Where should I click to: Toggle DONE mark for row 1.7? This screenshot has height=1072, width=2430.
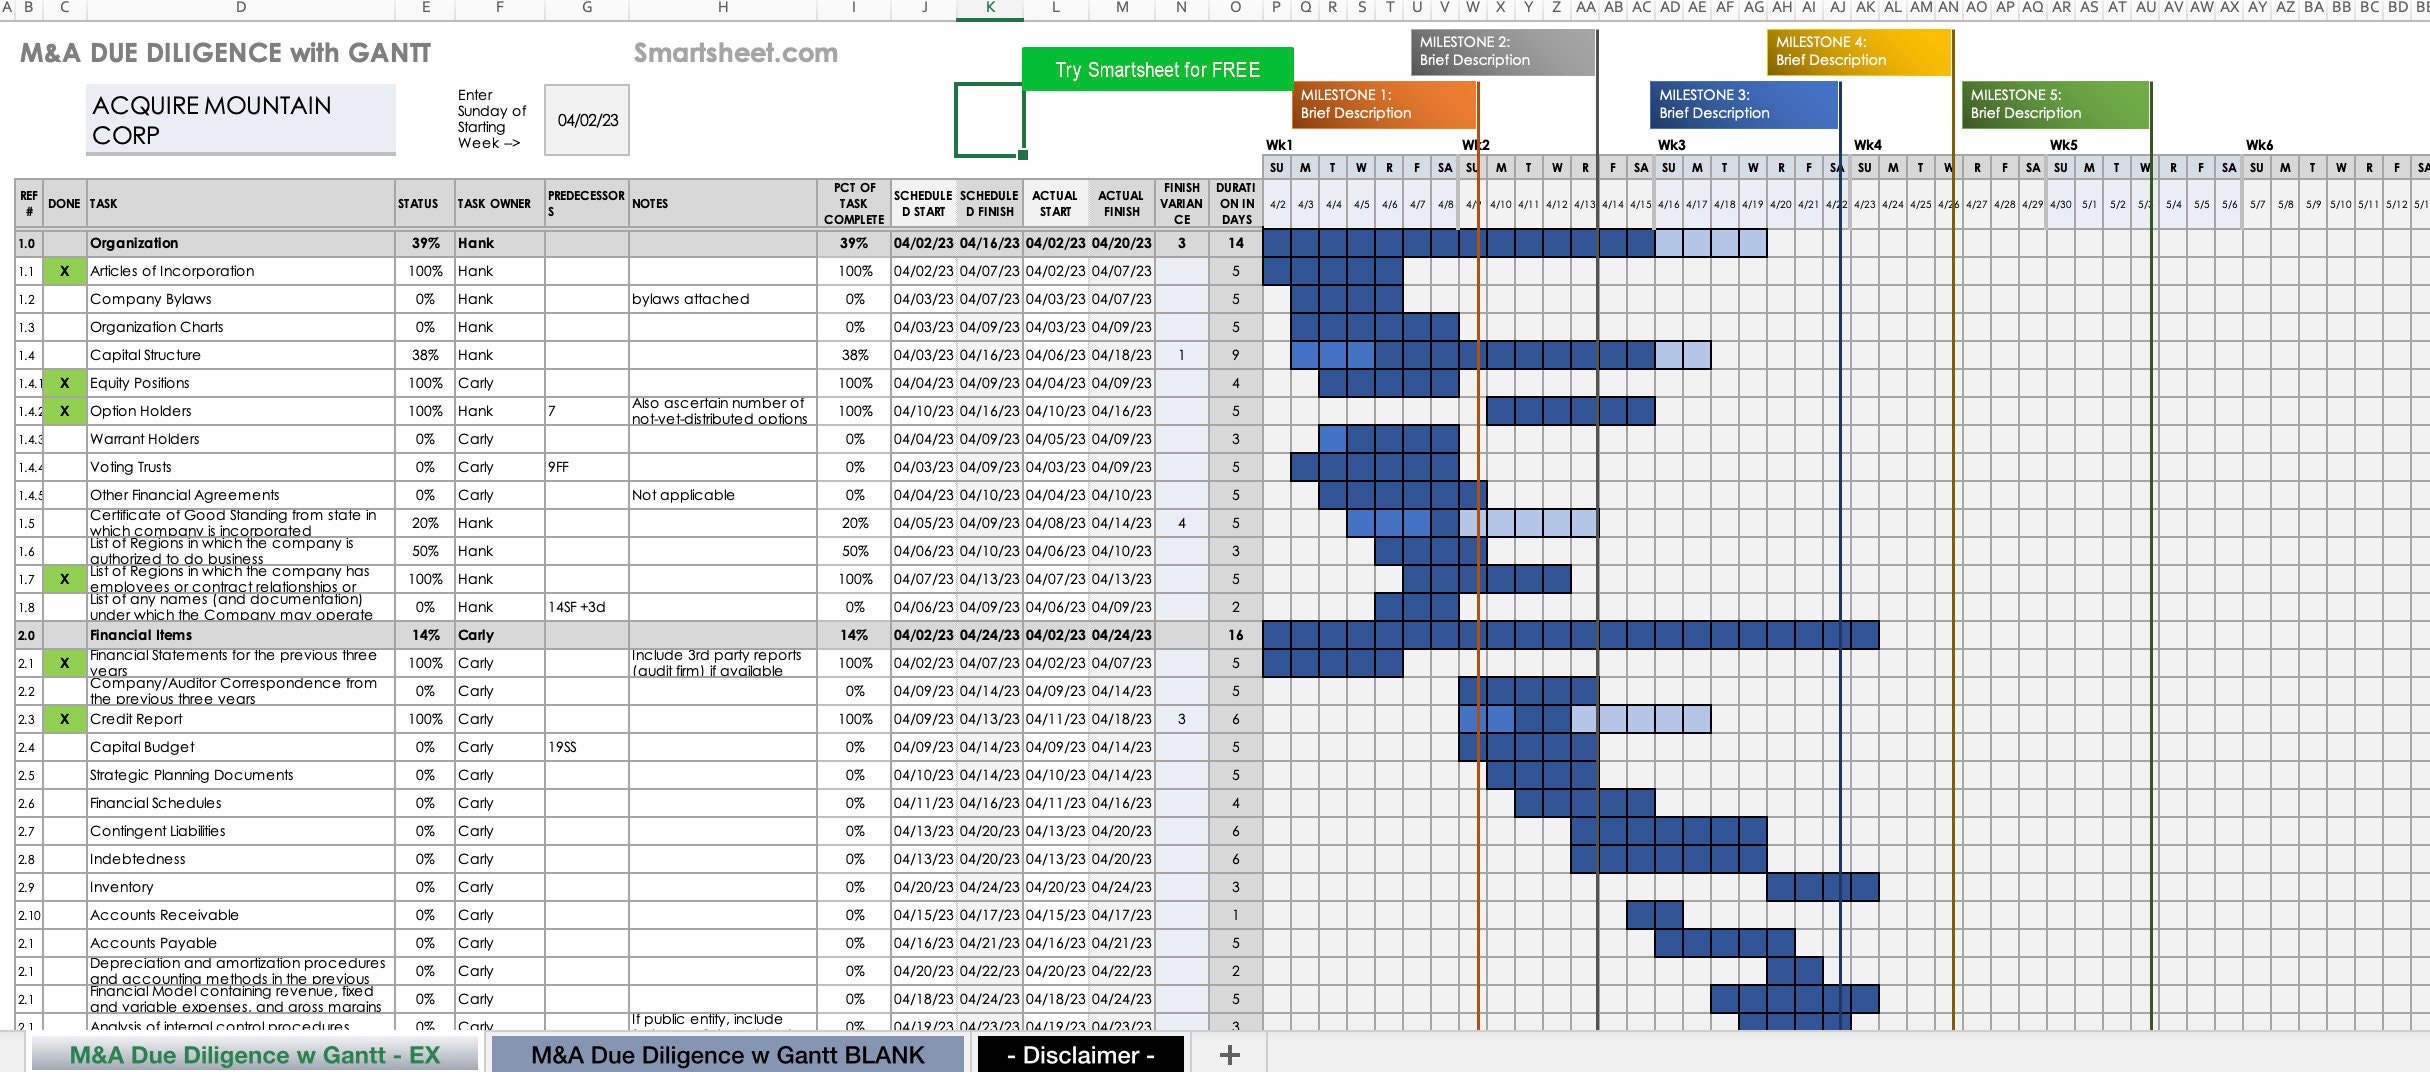65,579
